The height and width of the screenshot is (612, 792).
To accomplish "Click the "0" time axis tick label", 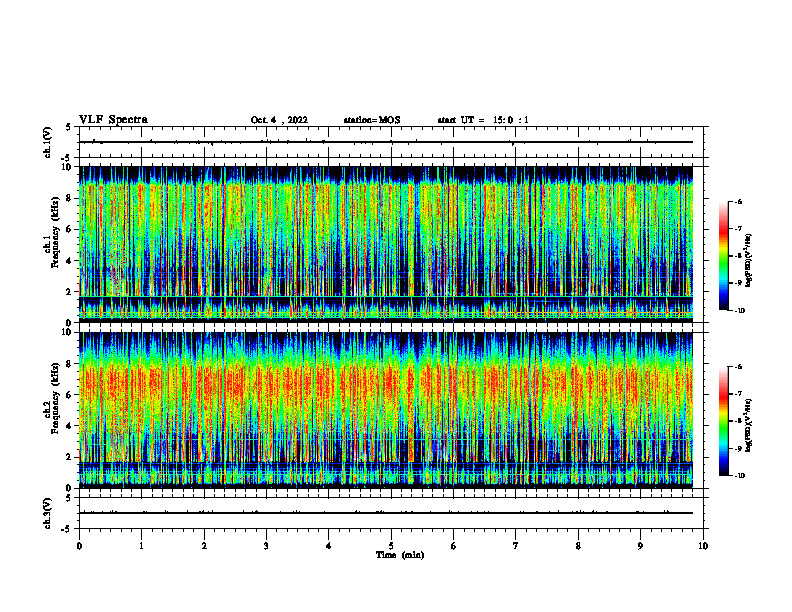I will [x=79, y=546].
